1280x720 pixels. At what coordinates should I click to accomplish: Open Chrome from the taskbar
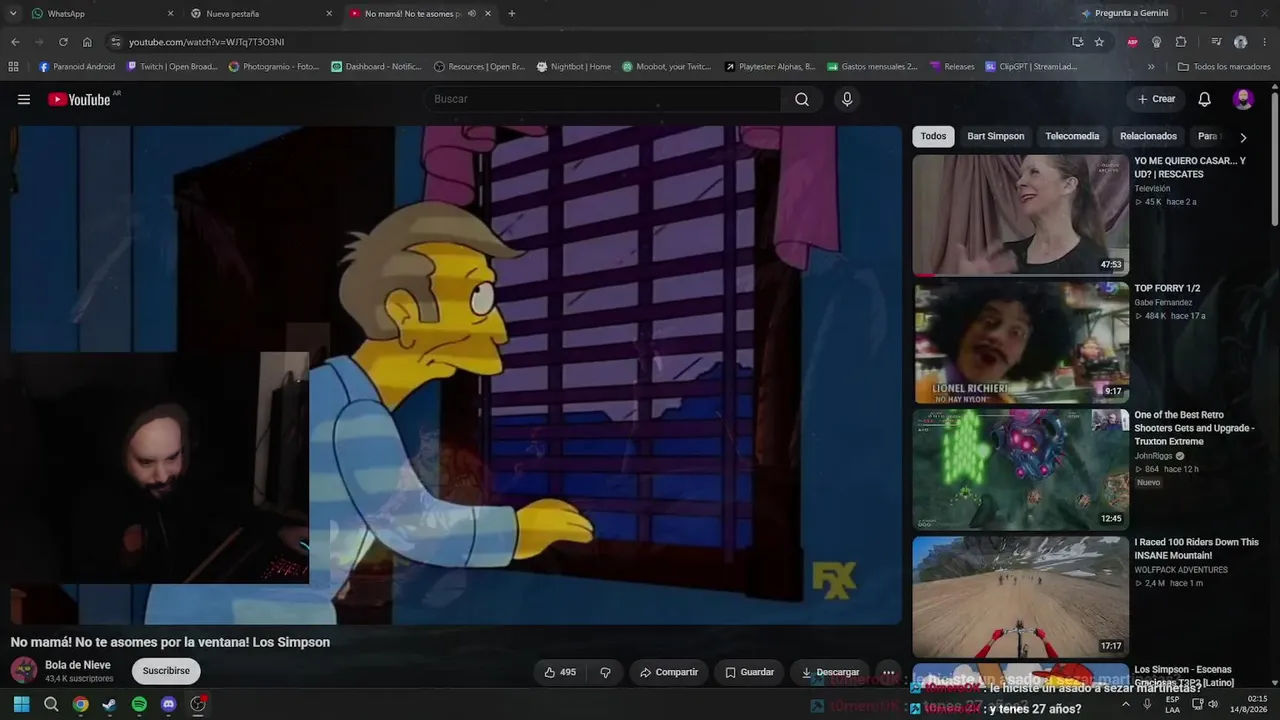tap(80, 704)
